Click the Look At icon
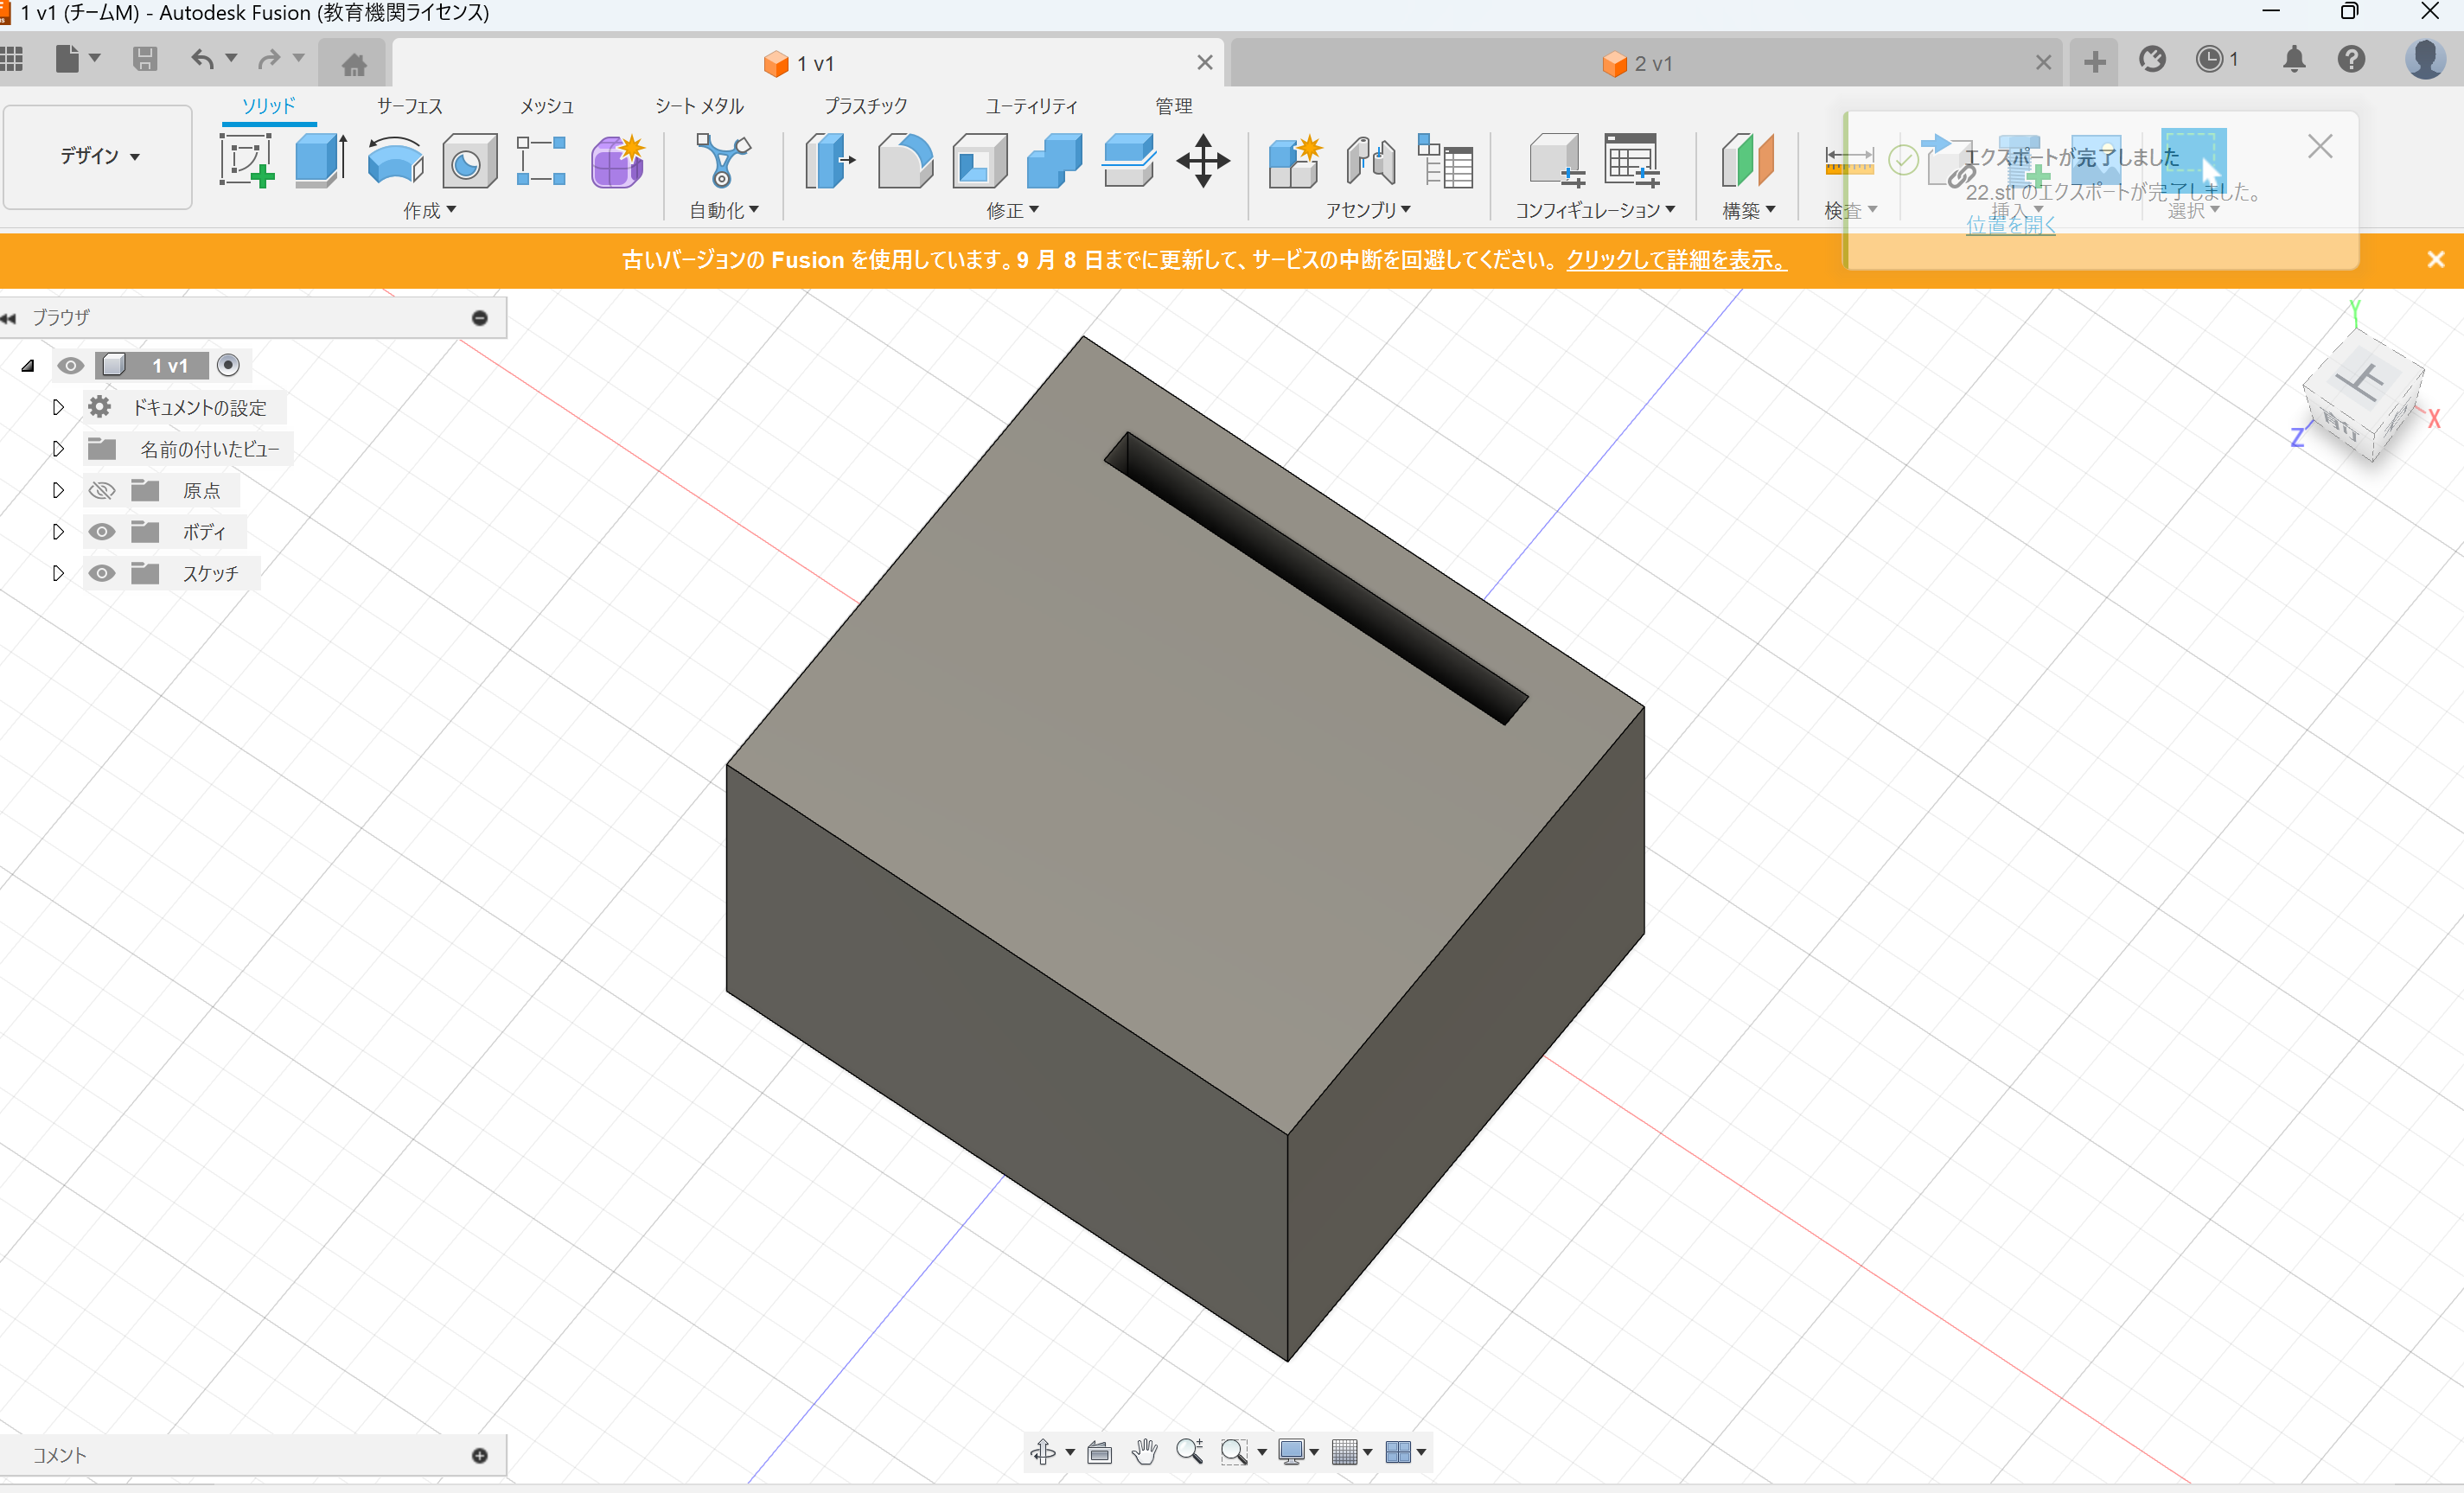The width and height of the screenshot is (2464, 1493). pos(1099,1452)
